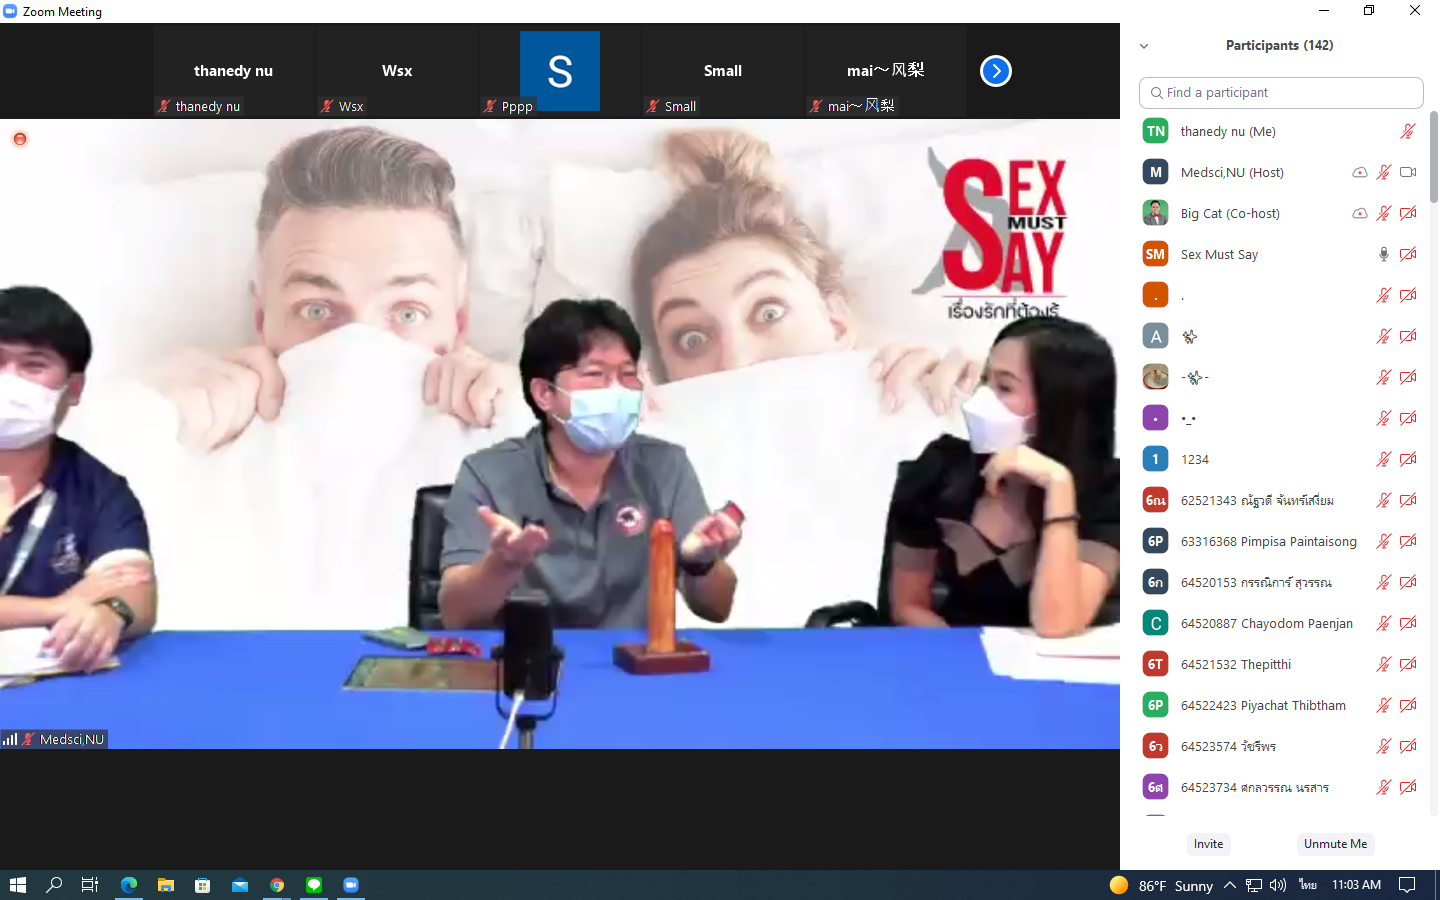Image resolution: width=1440 pixels, height=900 pixels.
Task: Click video-off icon for 1234
Action: point(1408,459)
